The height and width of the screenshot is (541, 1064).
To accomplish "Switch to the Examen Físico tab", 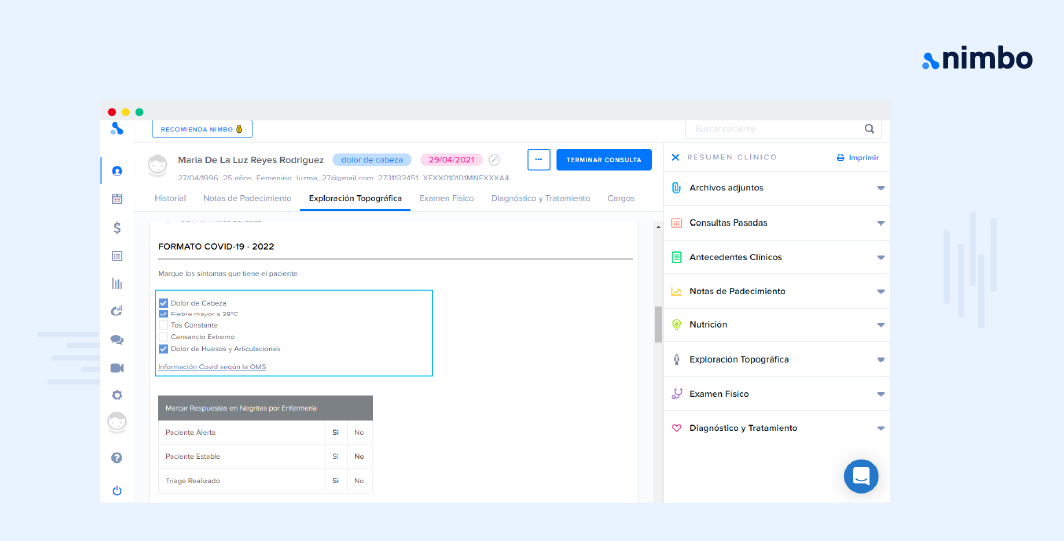I will [446, 198].
